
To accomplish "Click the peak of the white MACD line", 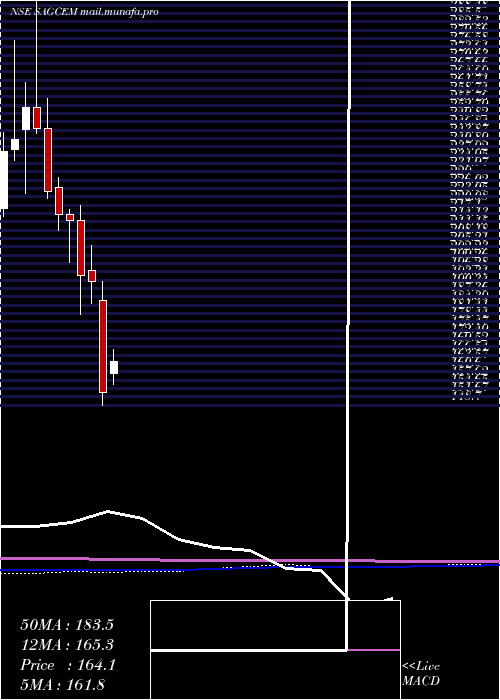I will click(108, 511).
